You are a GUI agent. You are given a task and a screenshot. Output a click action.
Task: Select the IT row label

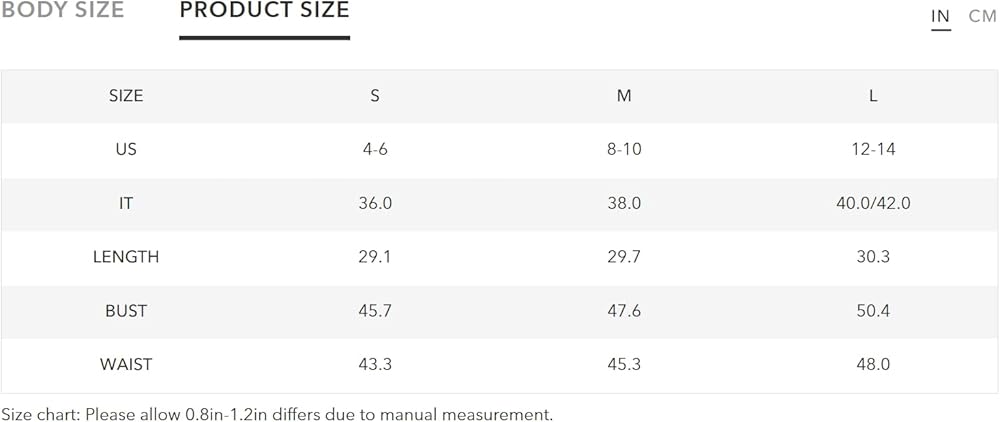point(126,204)
